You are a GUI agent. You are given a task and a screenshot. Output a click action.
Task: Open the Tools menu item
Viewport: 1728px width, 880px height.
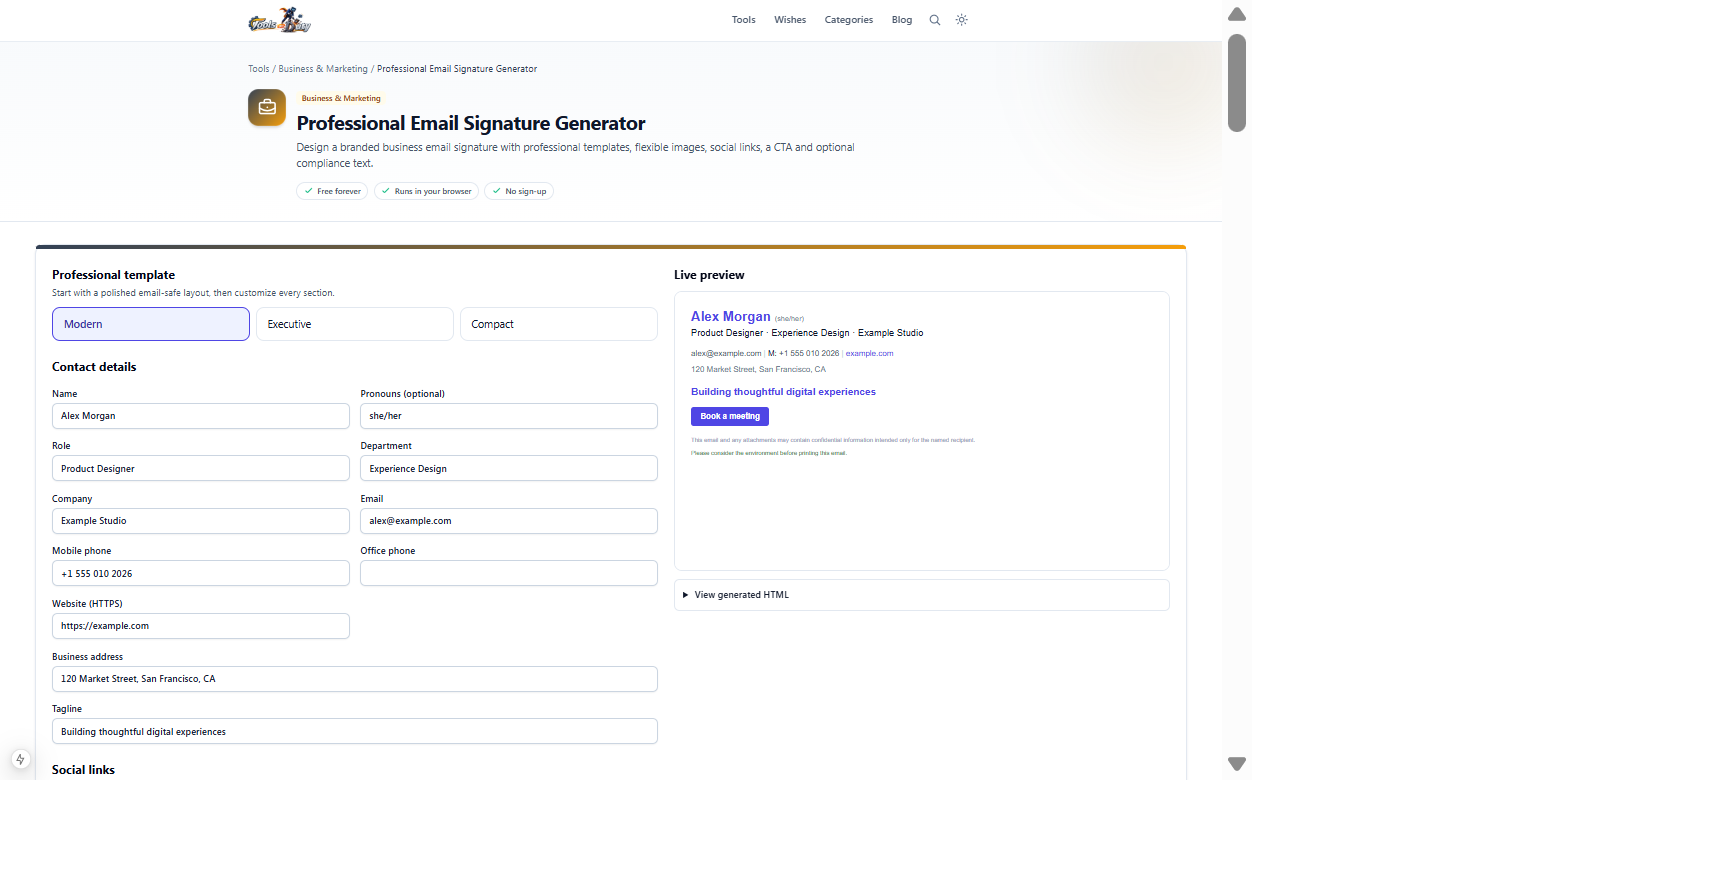[x=744, y=20]
